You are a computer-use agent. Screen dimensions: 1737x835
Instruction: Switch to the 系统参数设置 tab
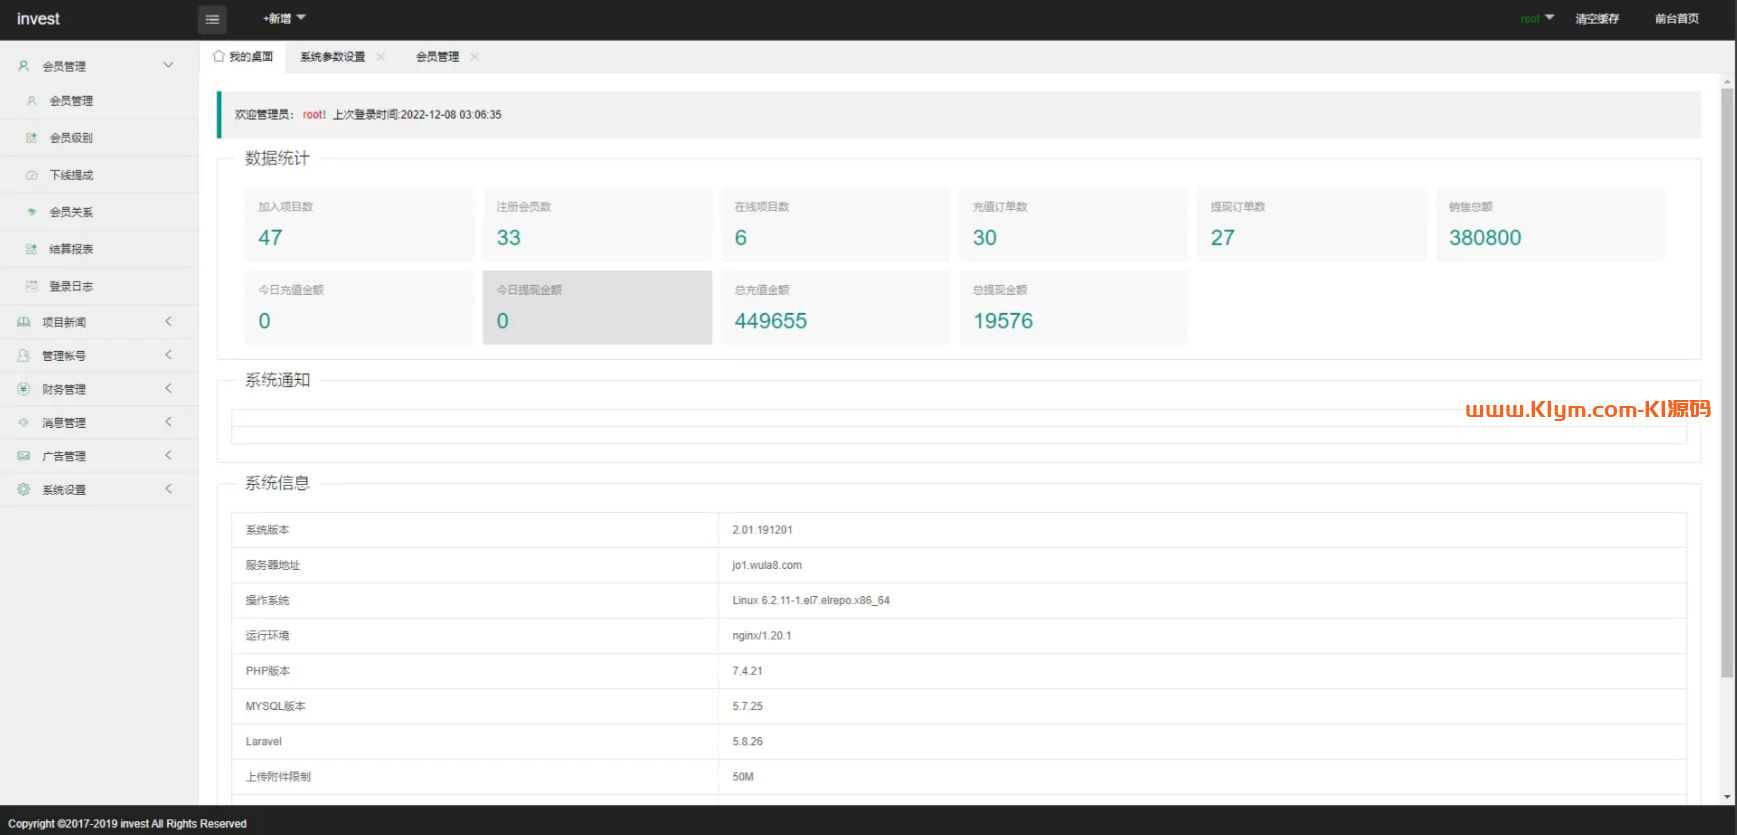[x=332, y=57]
